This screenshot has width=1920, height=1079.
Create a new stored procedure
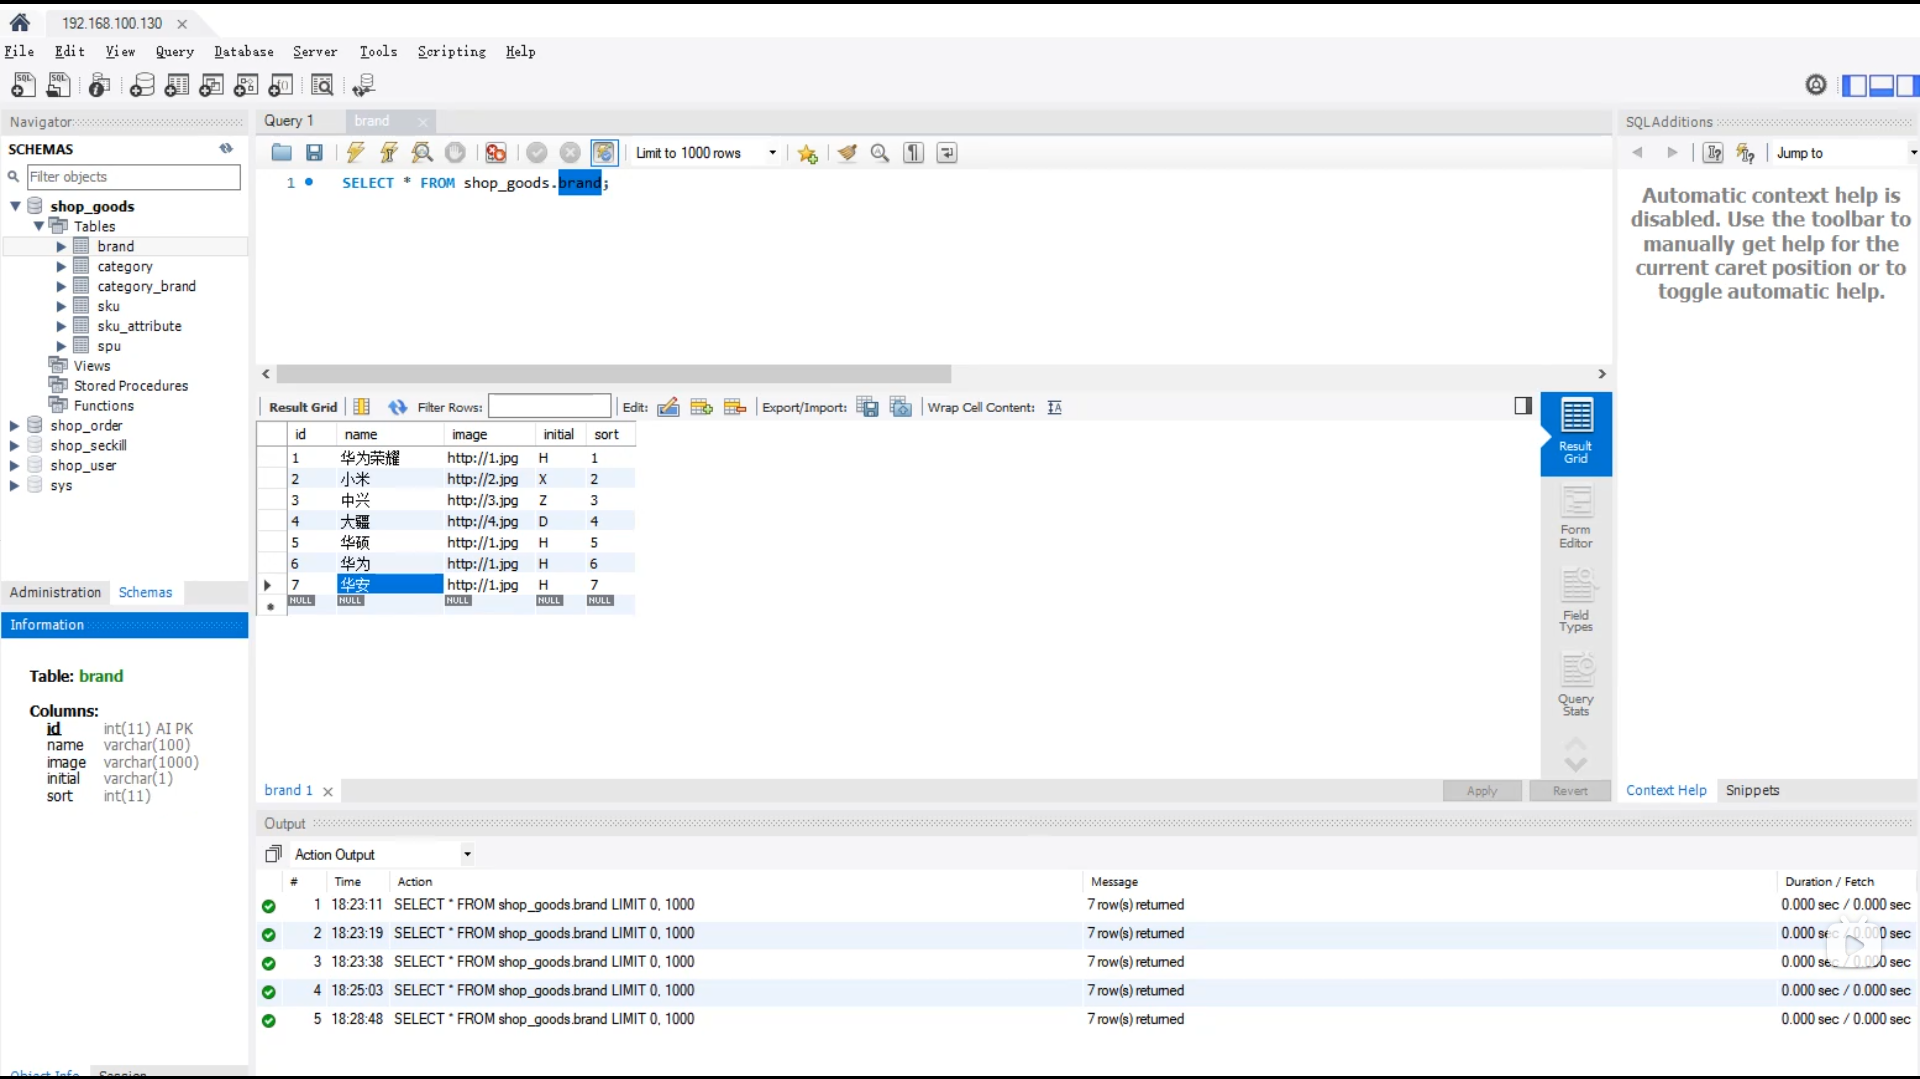(x=246, y=85)
